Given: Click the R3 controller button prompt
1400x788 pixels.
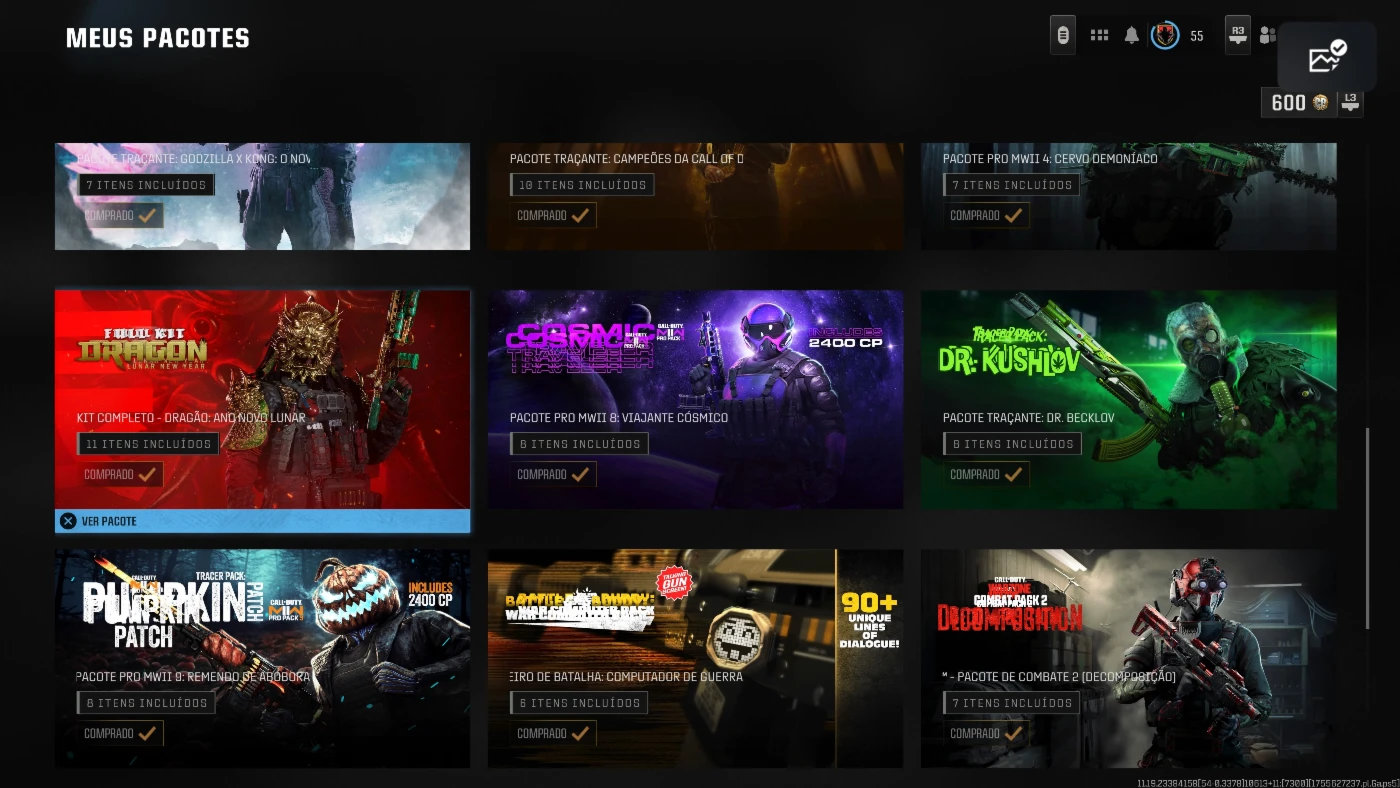Looking at the screenshot, I should point(1238,35).
